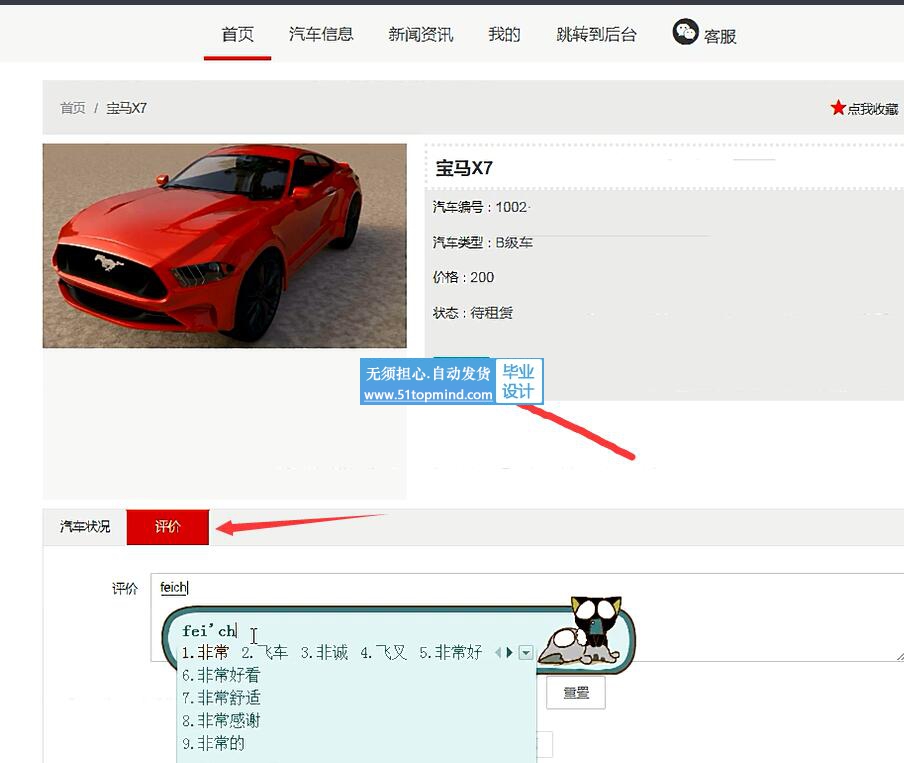Open 我的 navigation item
Viewport: 904px width, 763px height.
coord(504,35)
